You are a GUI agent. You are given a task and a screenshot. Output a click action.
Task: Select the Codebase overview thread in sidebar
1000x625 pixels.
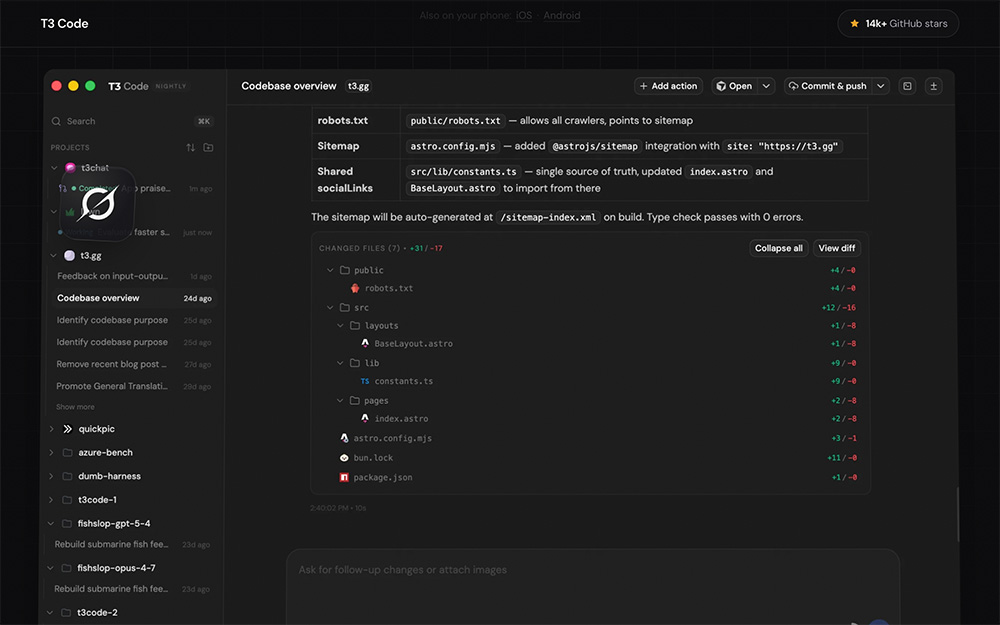(133, 298)
